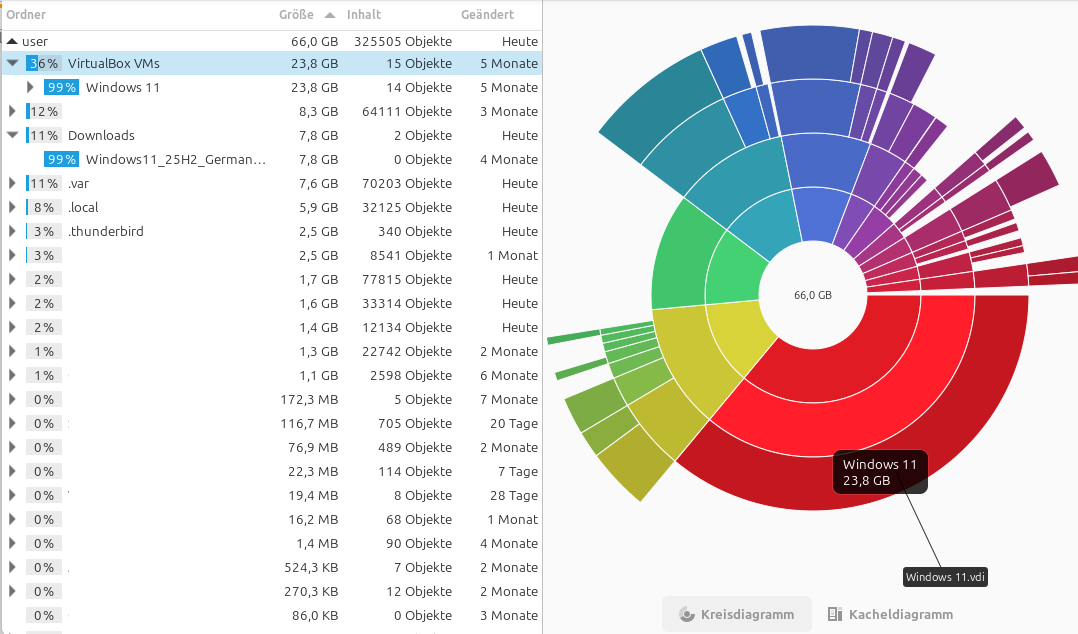1078x634 pixels.
Task: Select the .thunderbird folder name
Action: point(106,232)
